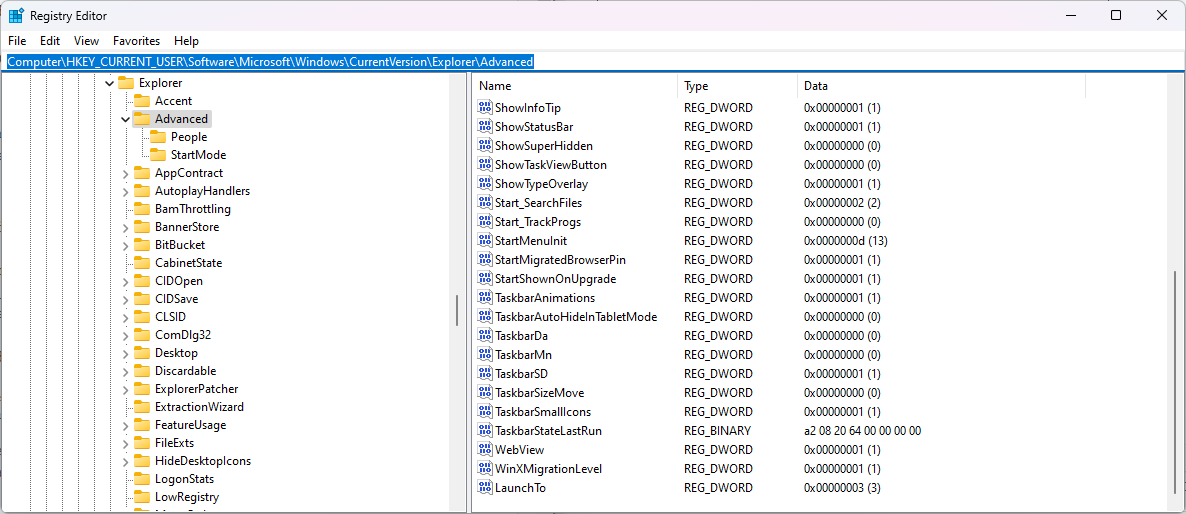Expand the AutoplayHandlers key
This screenshot has height=514, width=1186.
pos(126,191)
